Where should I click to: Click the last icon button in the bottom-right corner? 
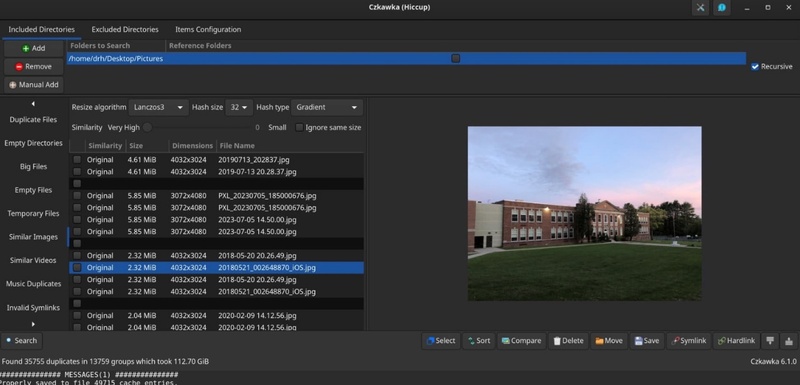point(789,341)
